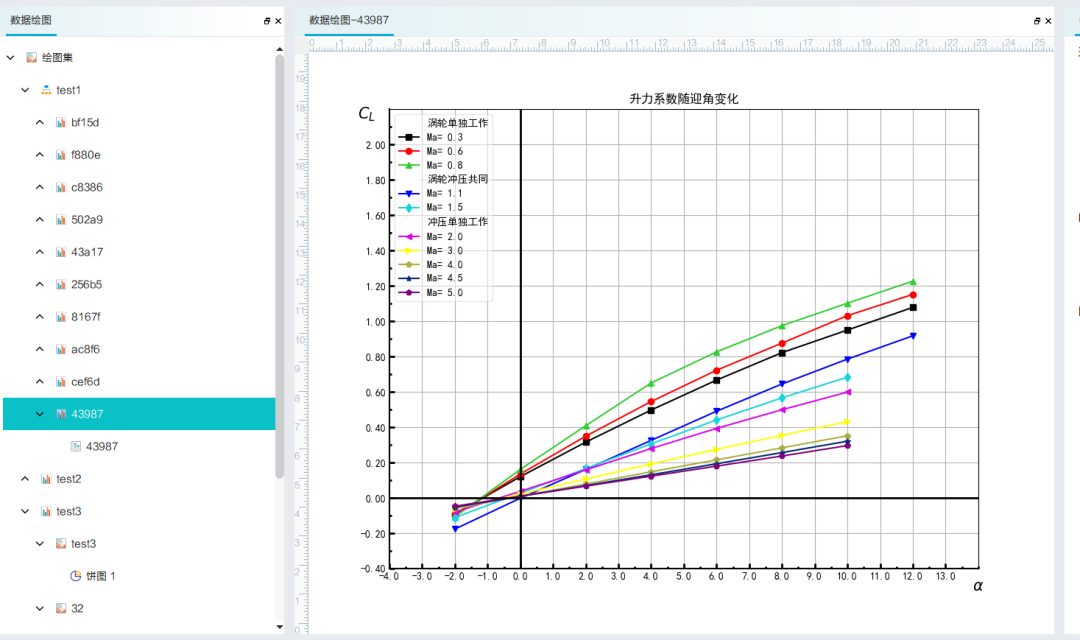Expand the c8386 tree node
Screen dimensions: 1080x640
click(x=40, y=187)
